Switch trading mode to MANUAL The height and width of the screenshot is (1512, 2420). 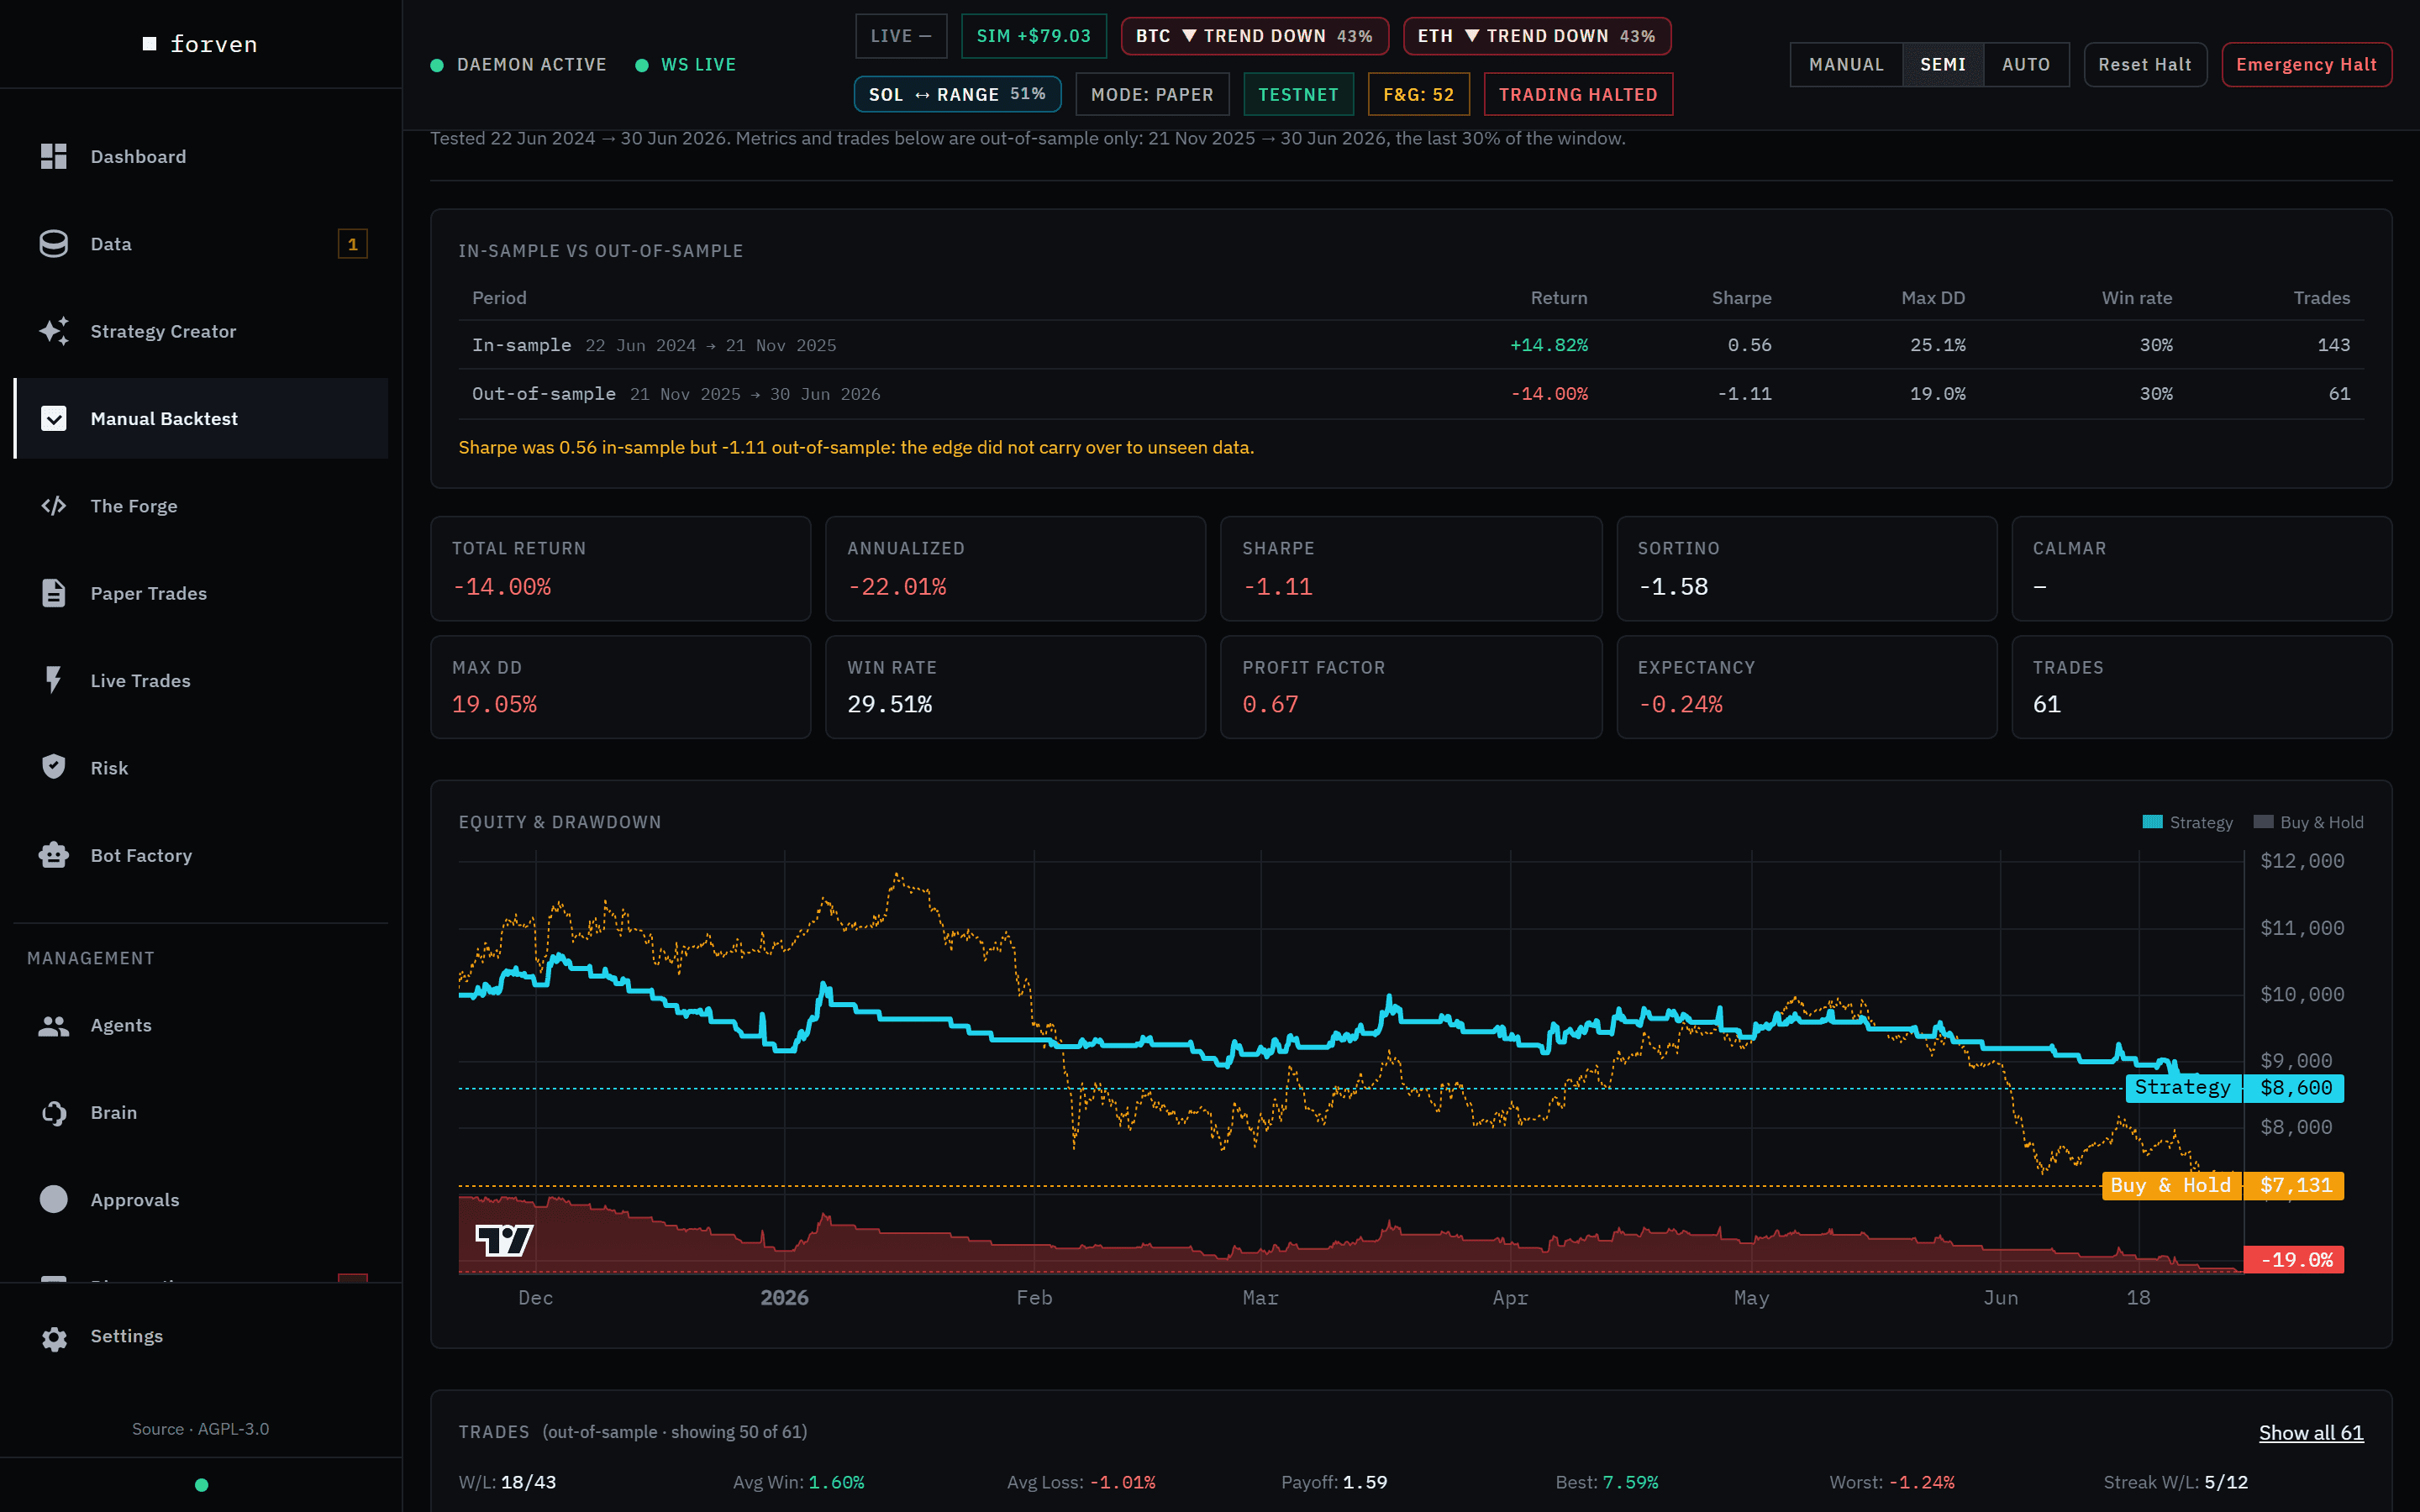click(1846, 64)
